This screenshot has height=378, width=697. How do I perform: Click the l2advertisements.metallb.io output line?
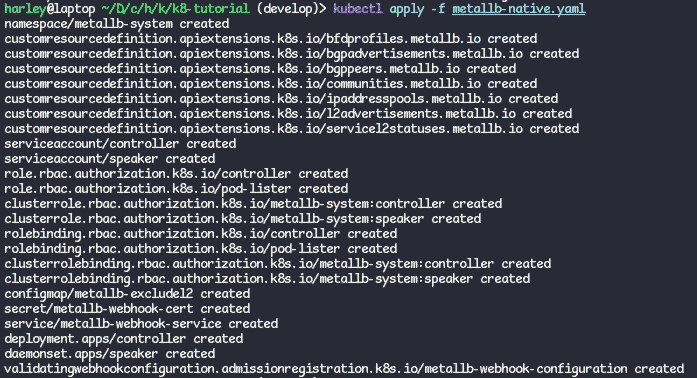click(288, 114)
